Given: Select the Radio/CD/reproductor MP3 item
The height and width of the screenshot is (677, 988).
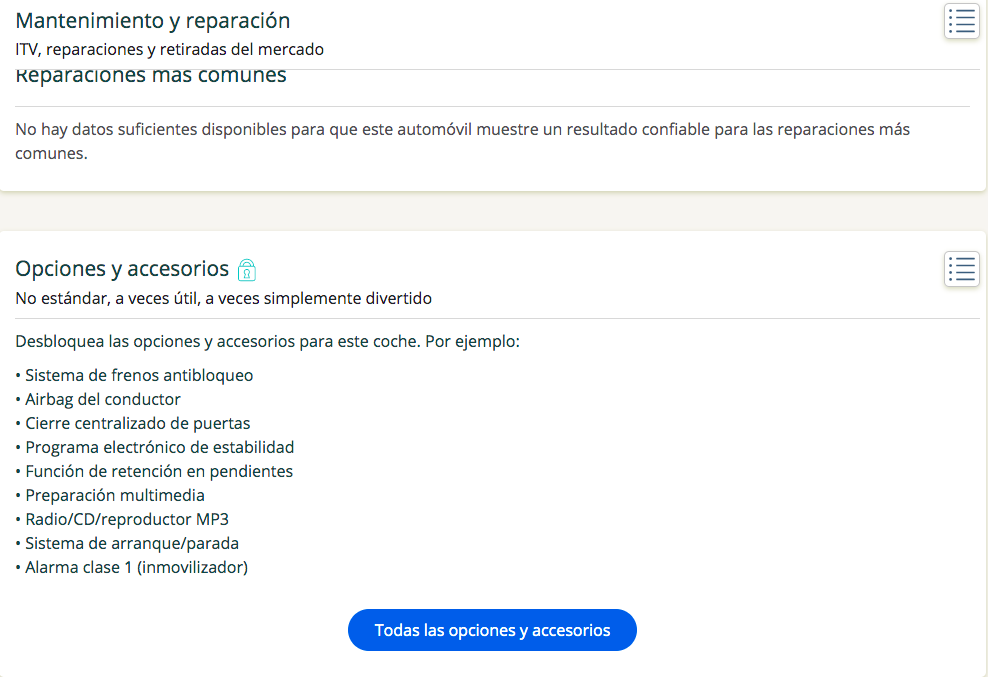Looking at the screenshot, I should [122, 519].
